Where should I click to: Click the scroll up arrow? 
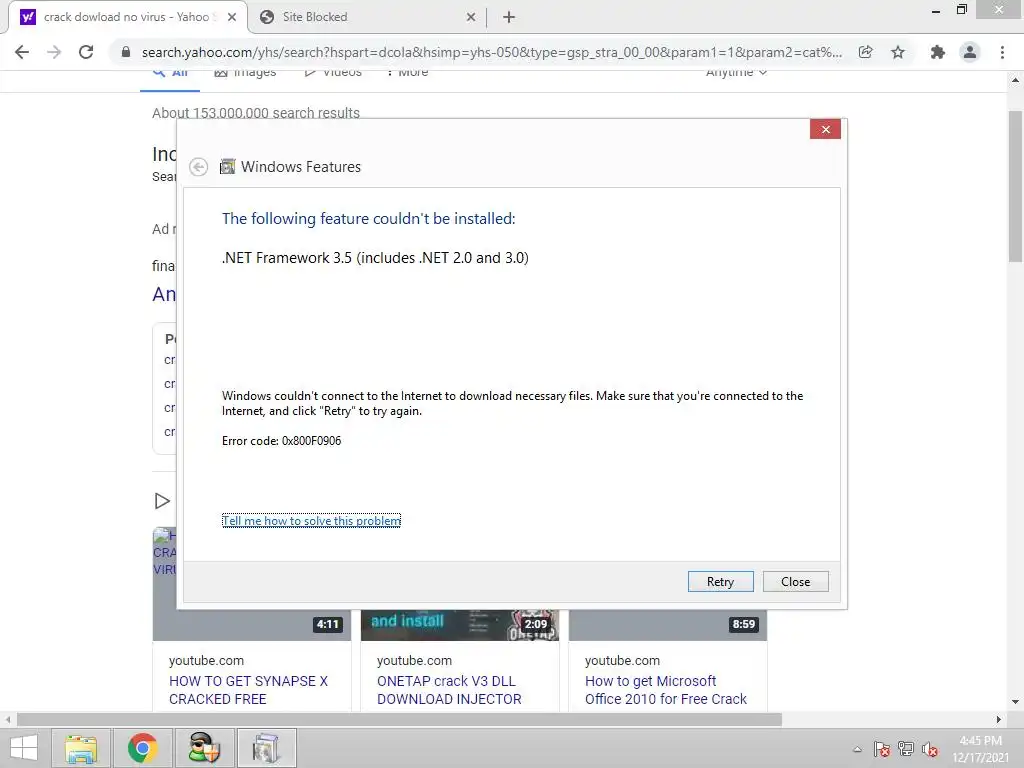click(1015, 80)
